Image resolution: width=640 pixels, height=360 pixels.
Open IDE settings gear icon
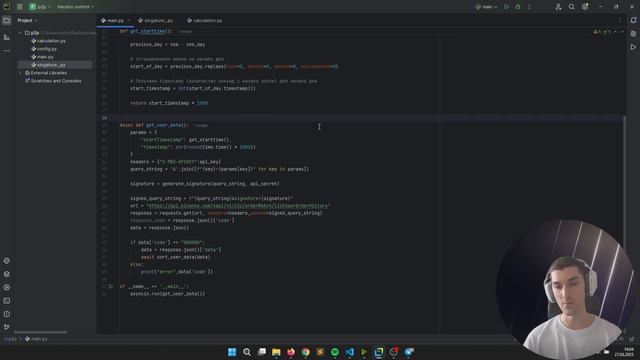(585, 7)
